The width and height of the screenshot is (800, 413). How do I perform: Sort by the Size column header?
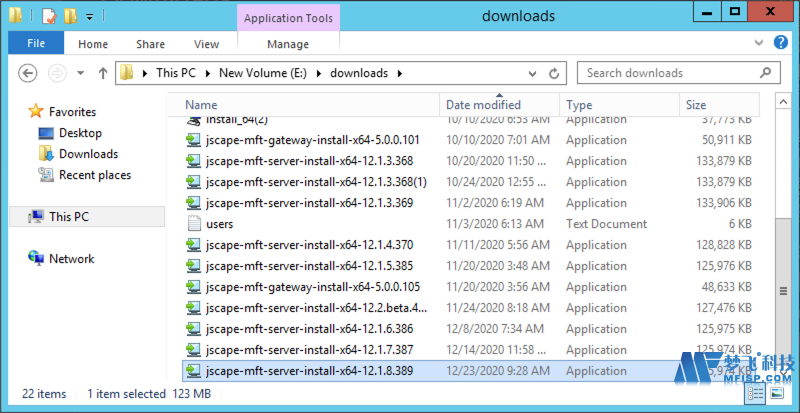(x=719, y=105)
